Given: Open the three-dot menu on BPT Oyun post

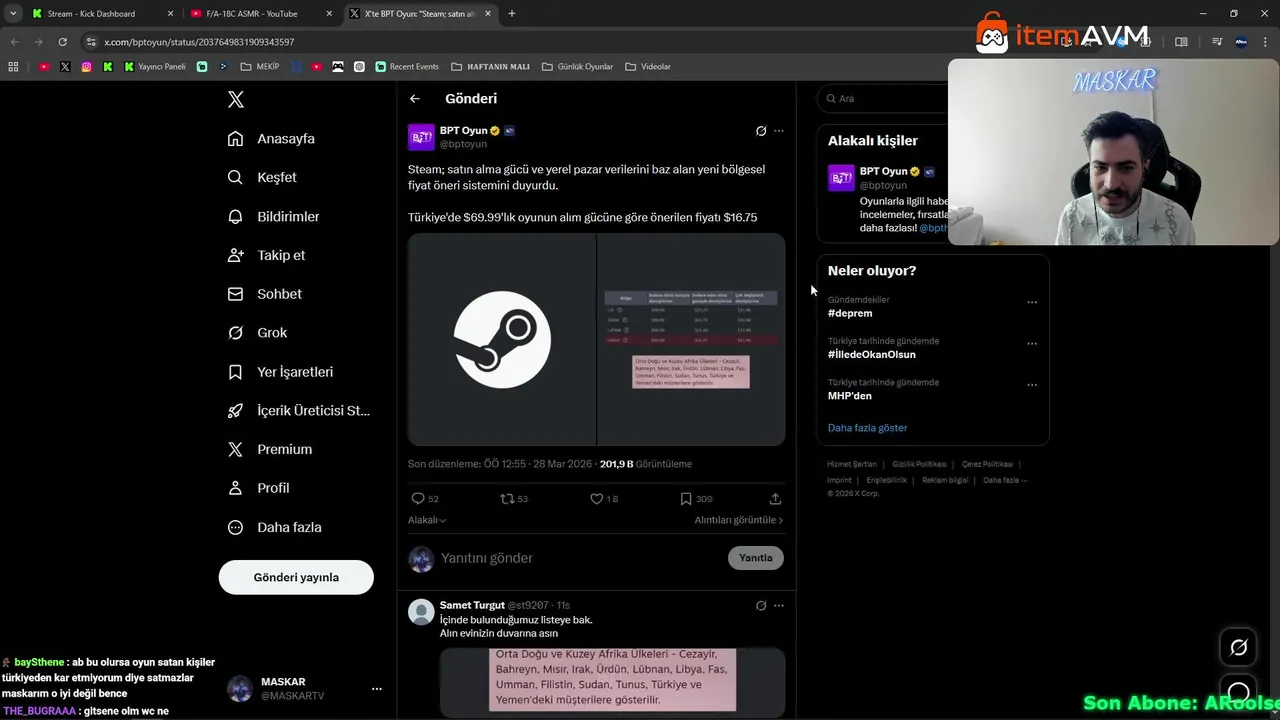Looking at the screenshot, I should click(x=779, y=131).
